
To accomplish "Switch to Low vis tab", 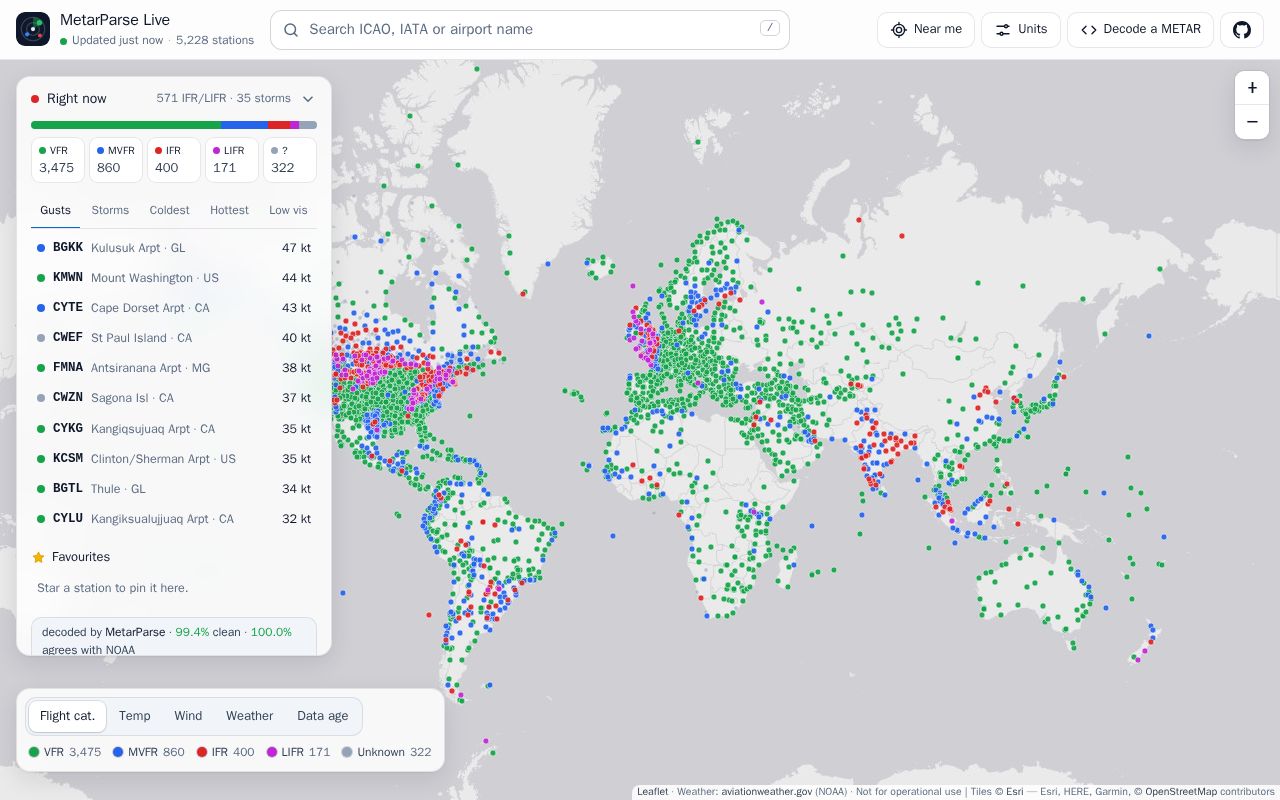I will (x=288, y=210).
